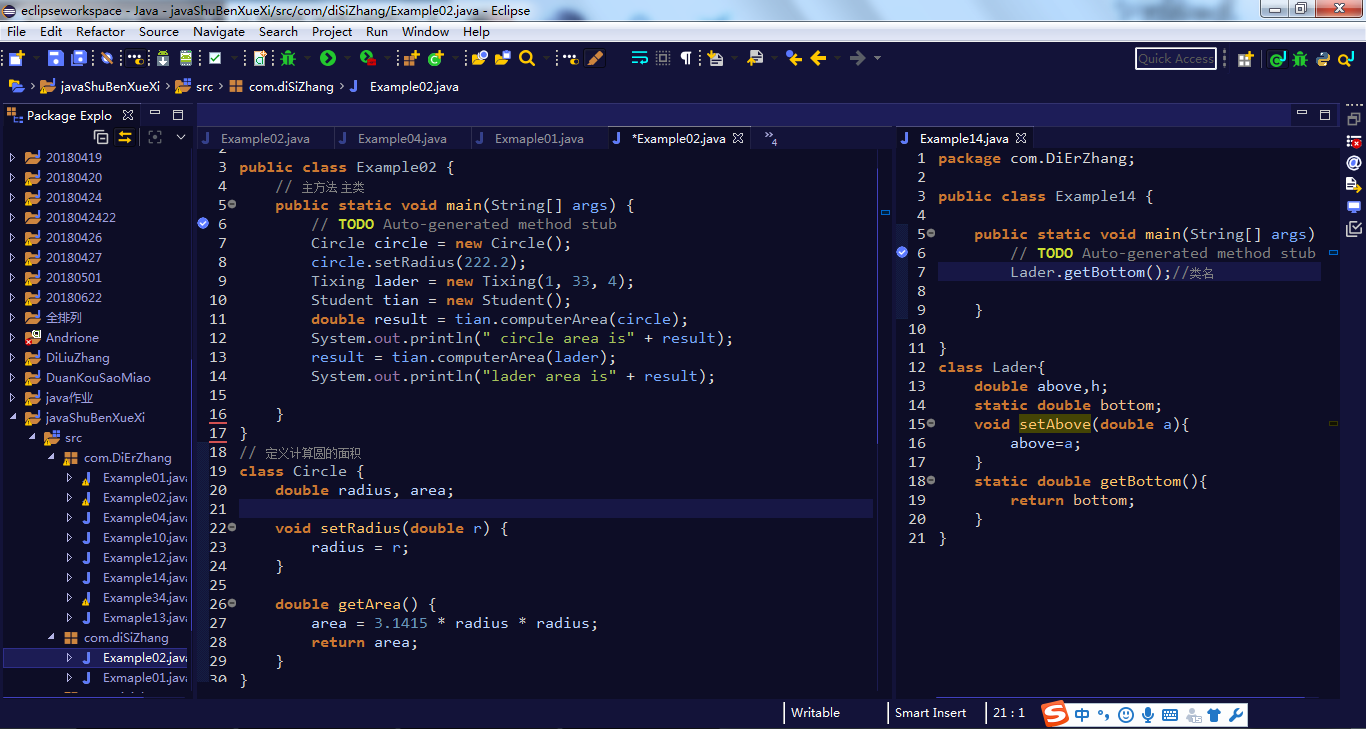Image resolution: width=1366 pixels, height=729 pixels.
Task: Click the IME soft keyboard icon
Action: (x=1170, y=714)
